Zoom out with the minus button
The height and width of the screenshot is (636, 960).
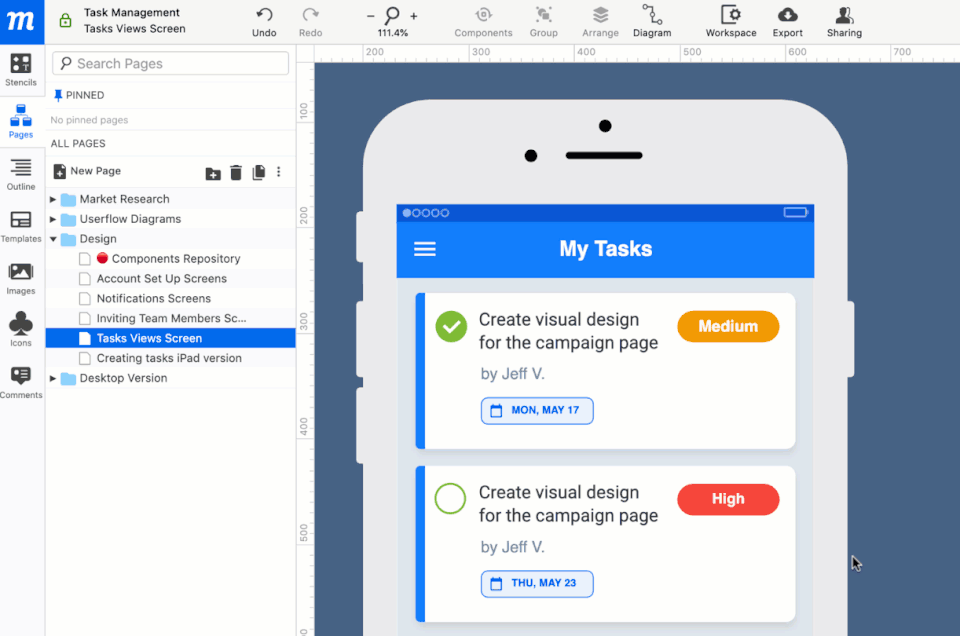point(370,17)
